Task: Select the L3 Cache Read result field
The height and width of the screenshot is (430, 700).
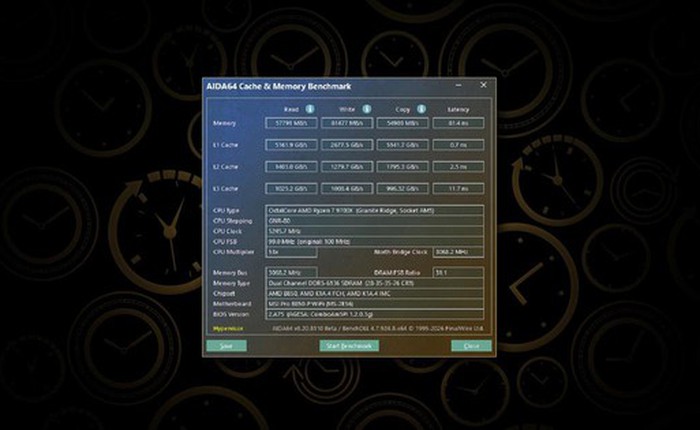Action: coord(292,188)
